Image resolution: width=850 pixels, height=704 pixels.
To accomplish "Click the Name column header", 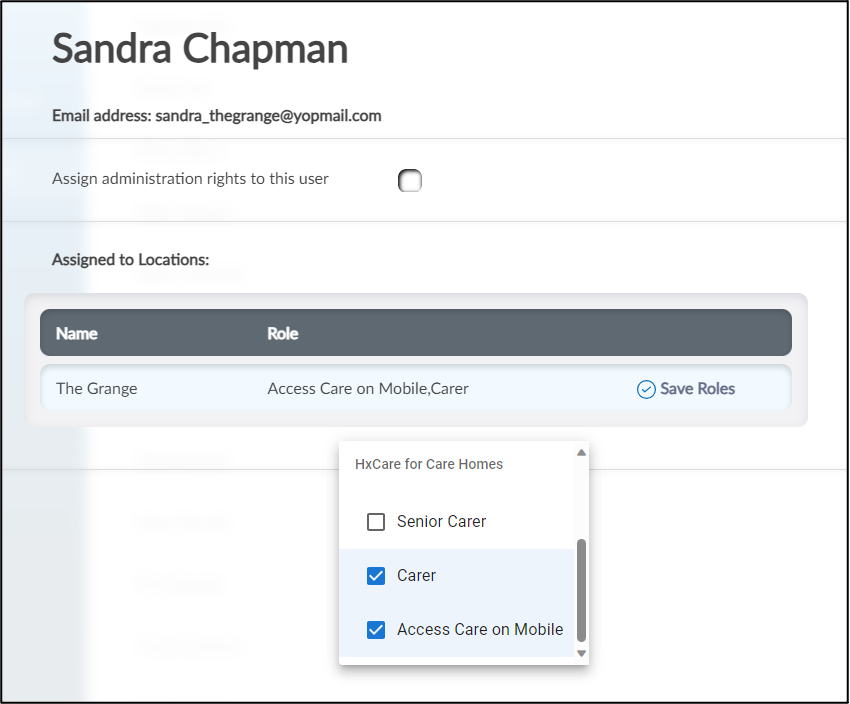I will (x=77, y=334).
